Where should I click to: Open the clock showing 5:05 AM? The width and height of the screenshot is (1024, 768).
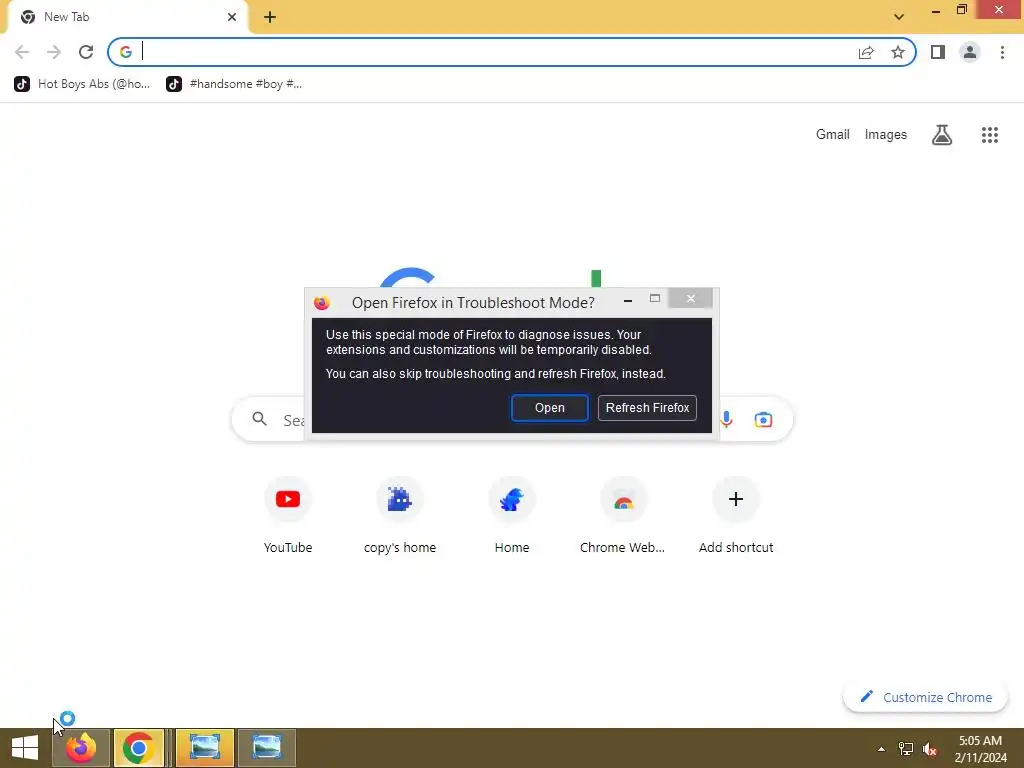980,749
